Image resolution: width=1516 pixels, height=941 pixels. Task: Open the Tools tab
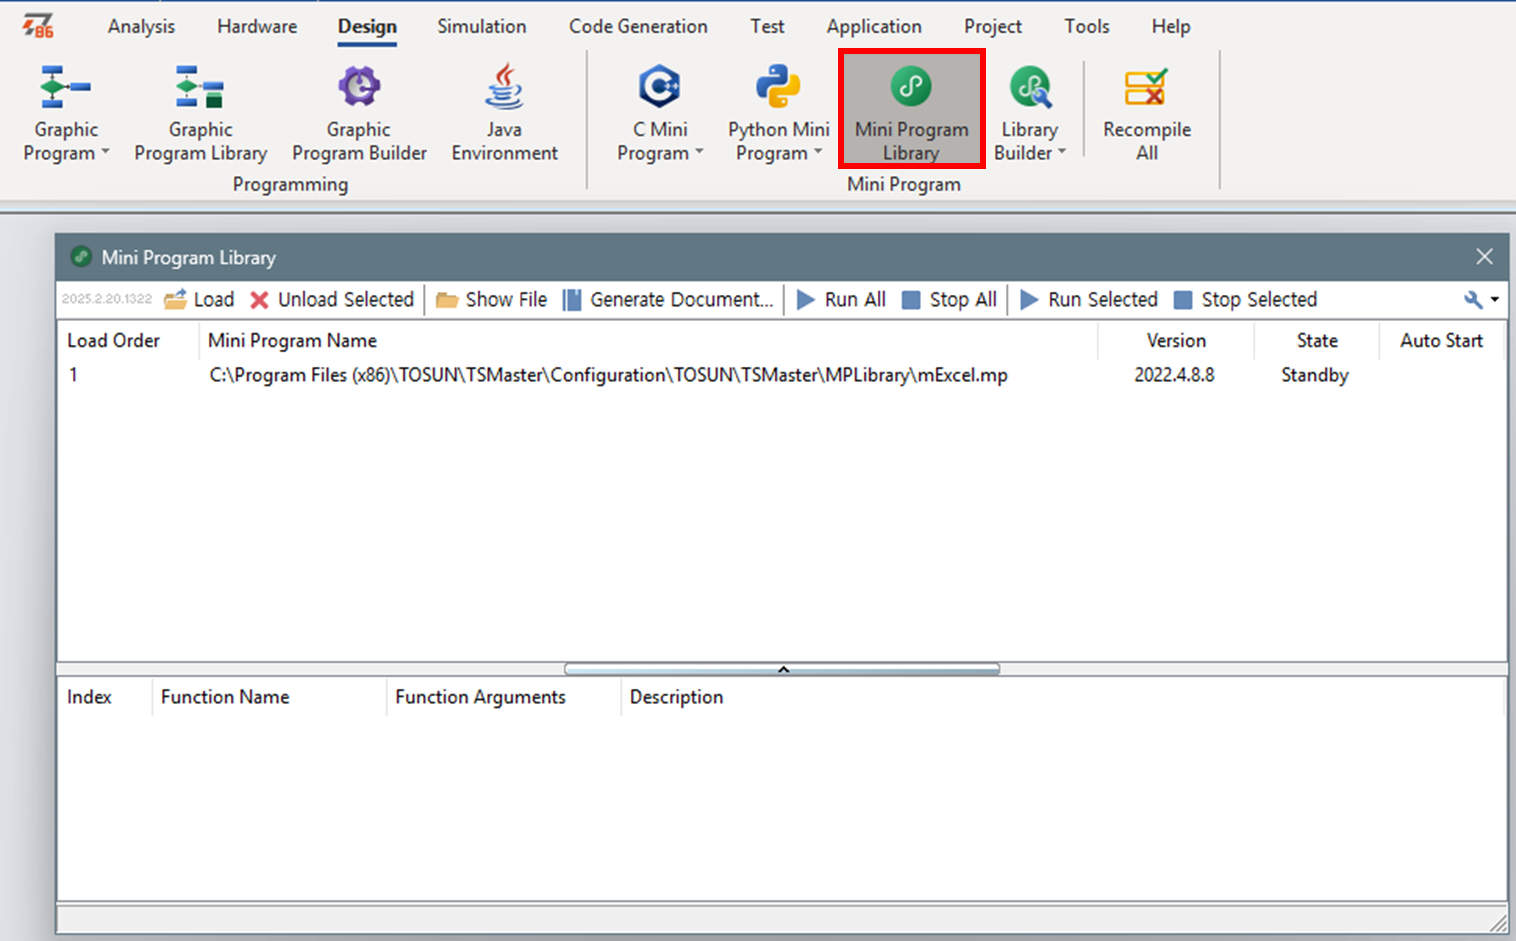click(x=1087, y=26)
